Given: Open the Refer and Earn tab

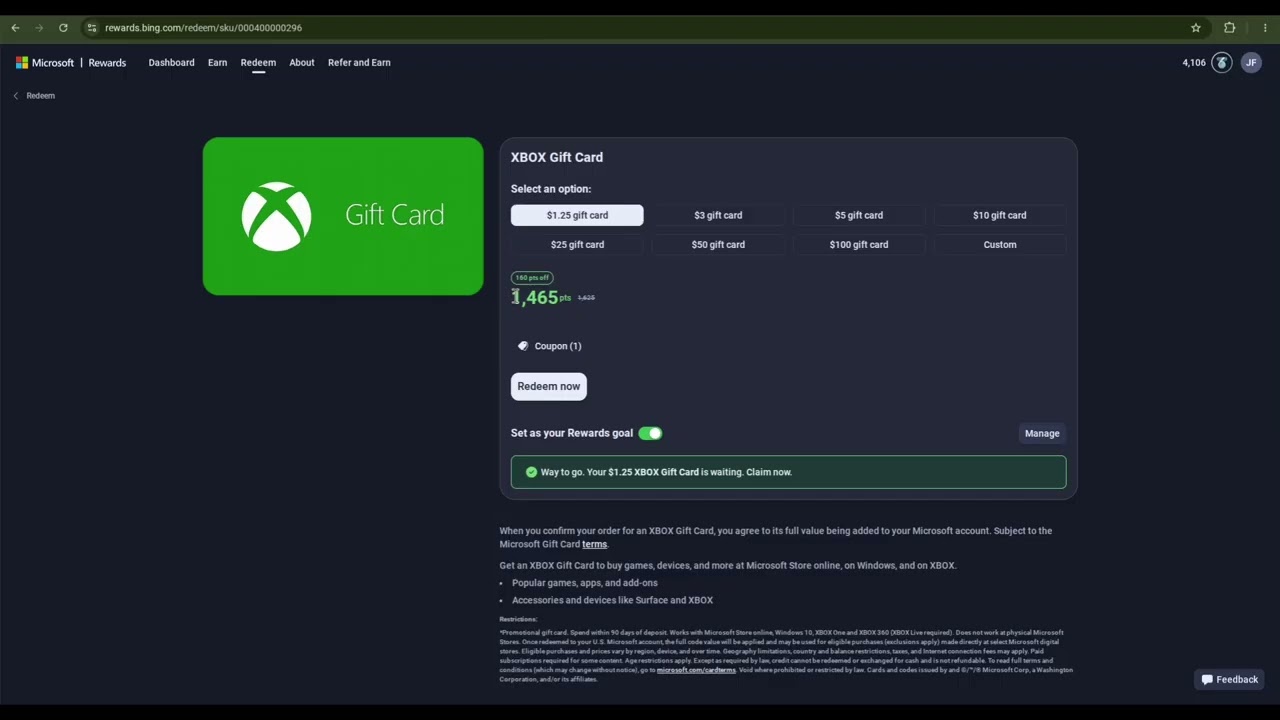Looking at the screenshot, I should tap(359, 63).
